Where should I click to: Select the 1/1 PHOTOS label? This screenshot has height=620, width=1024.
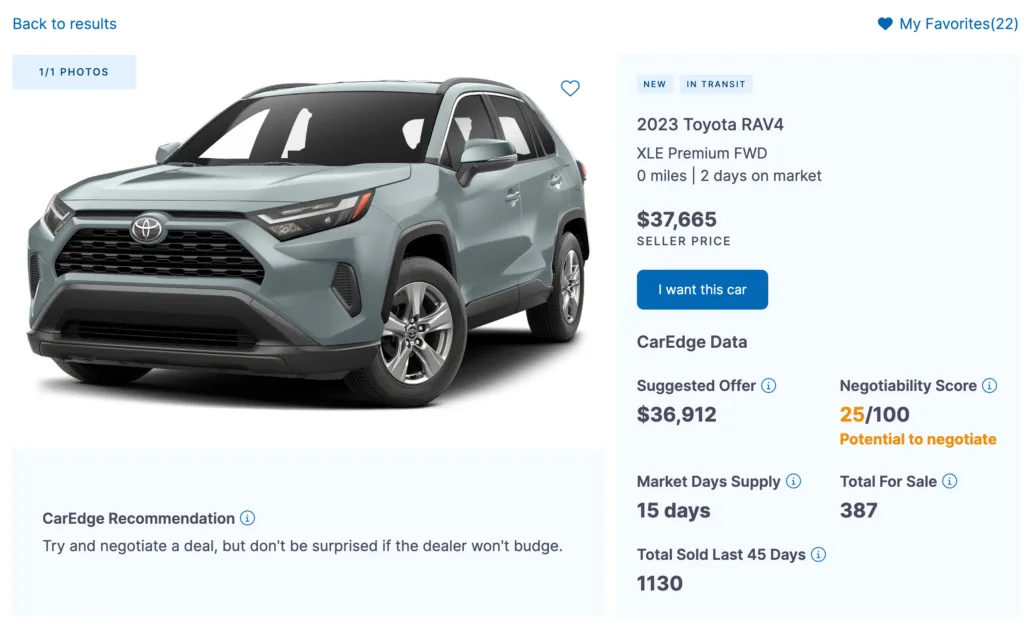pyautogui.click(x=73, y=71)
